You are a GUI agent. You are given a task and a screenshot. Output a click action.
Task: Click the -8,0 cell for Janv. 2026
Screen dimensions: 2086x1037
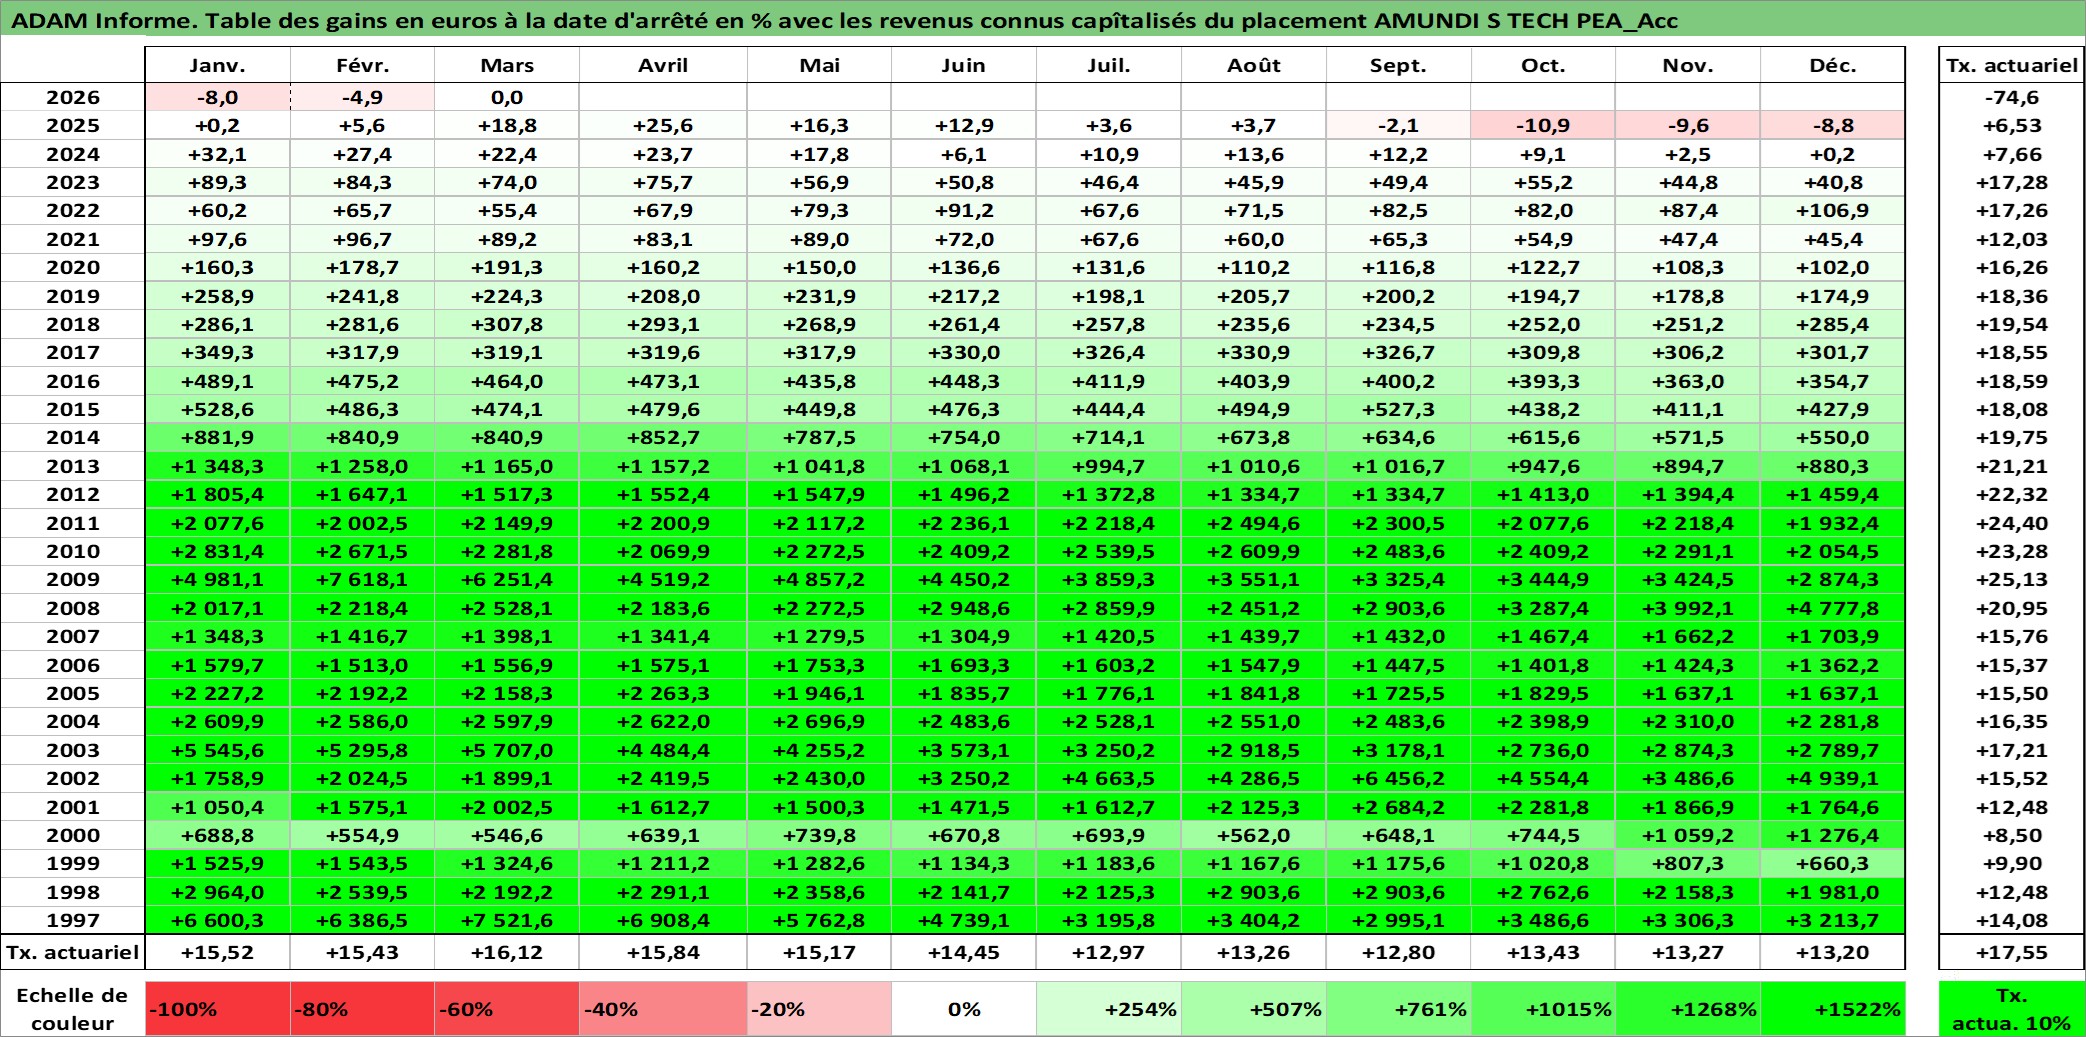pos(218,97)
